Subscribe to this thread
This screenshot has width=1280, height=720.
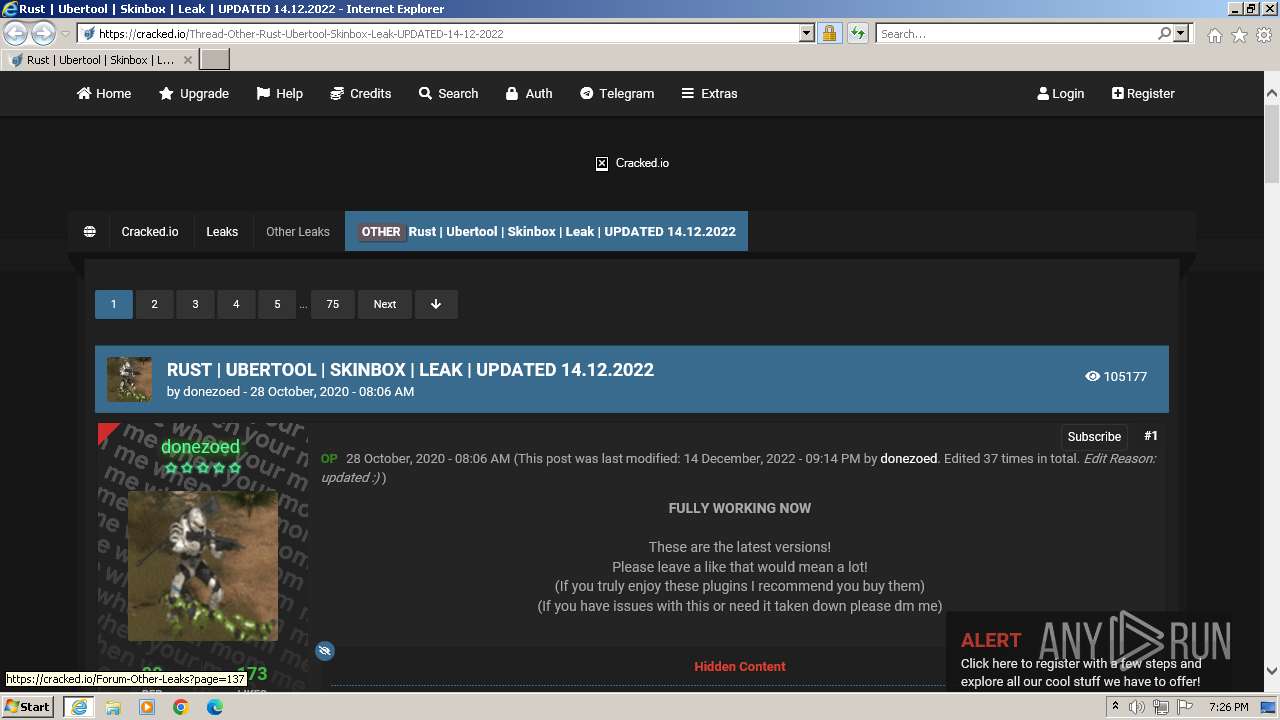1094,436
